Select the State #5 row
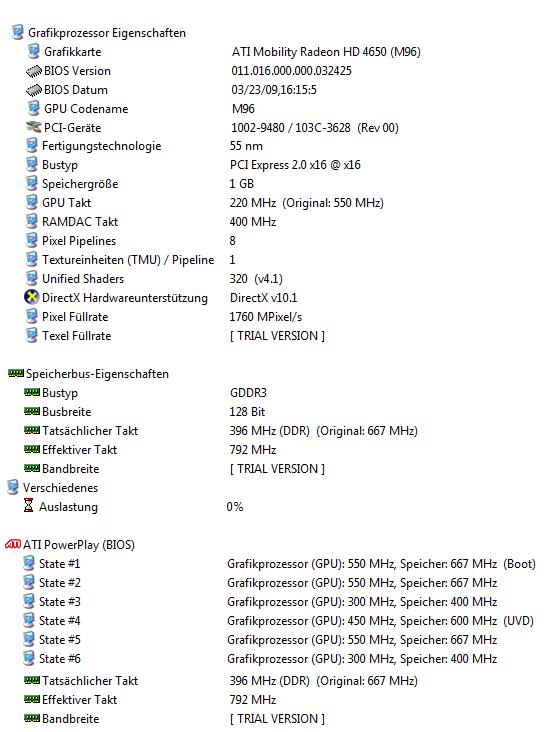Viewport: 544px width, 732px height. pyautogui.click(x=260, y=640)
